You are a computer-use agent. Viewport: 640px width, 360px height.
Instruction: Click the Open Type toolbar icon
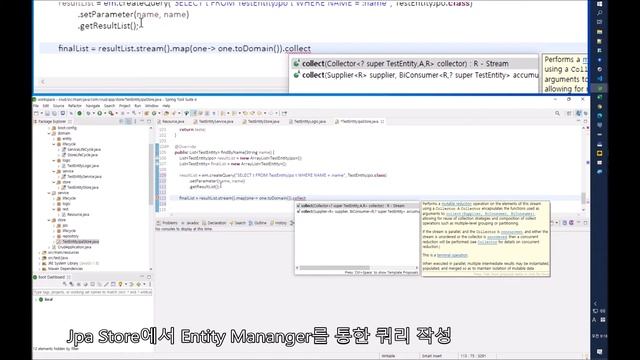point(167,113)
